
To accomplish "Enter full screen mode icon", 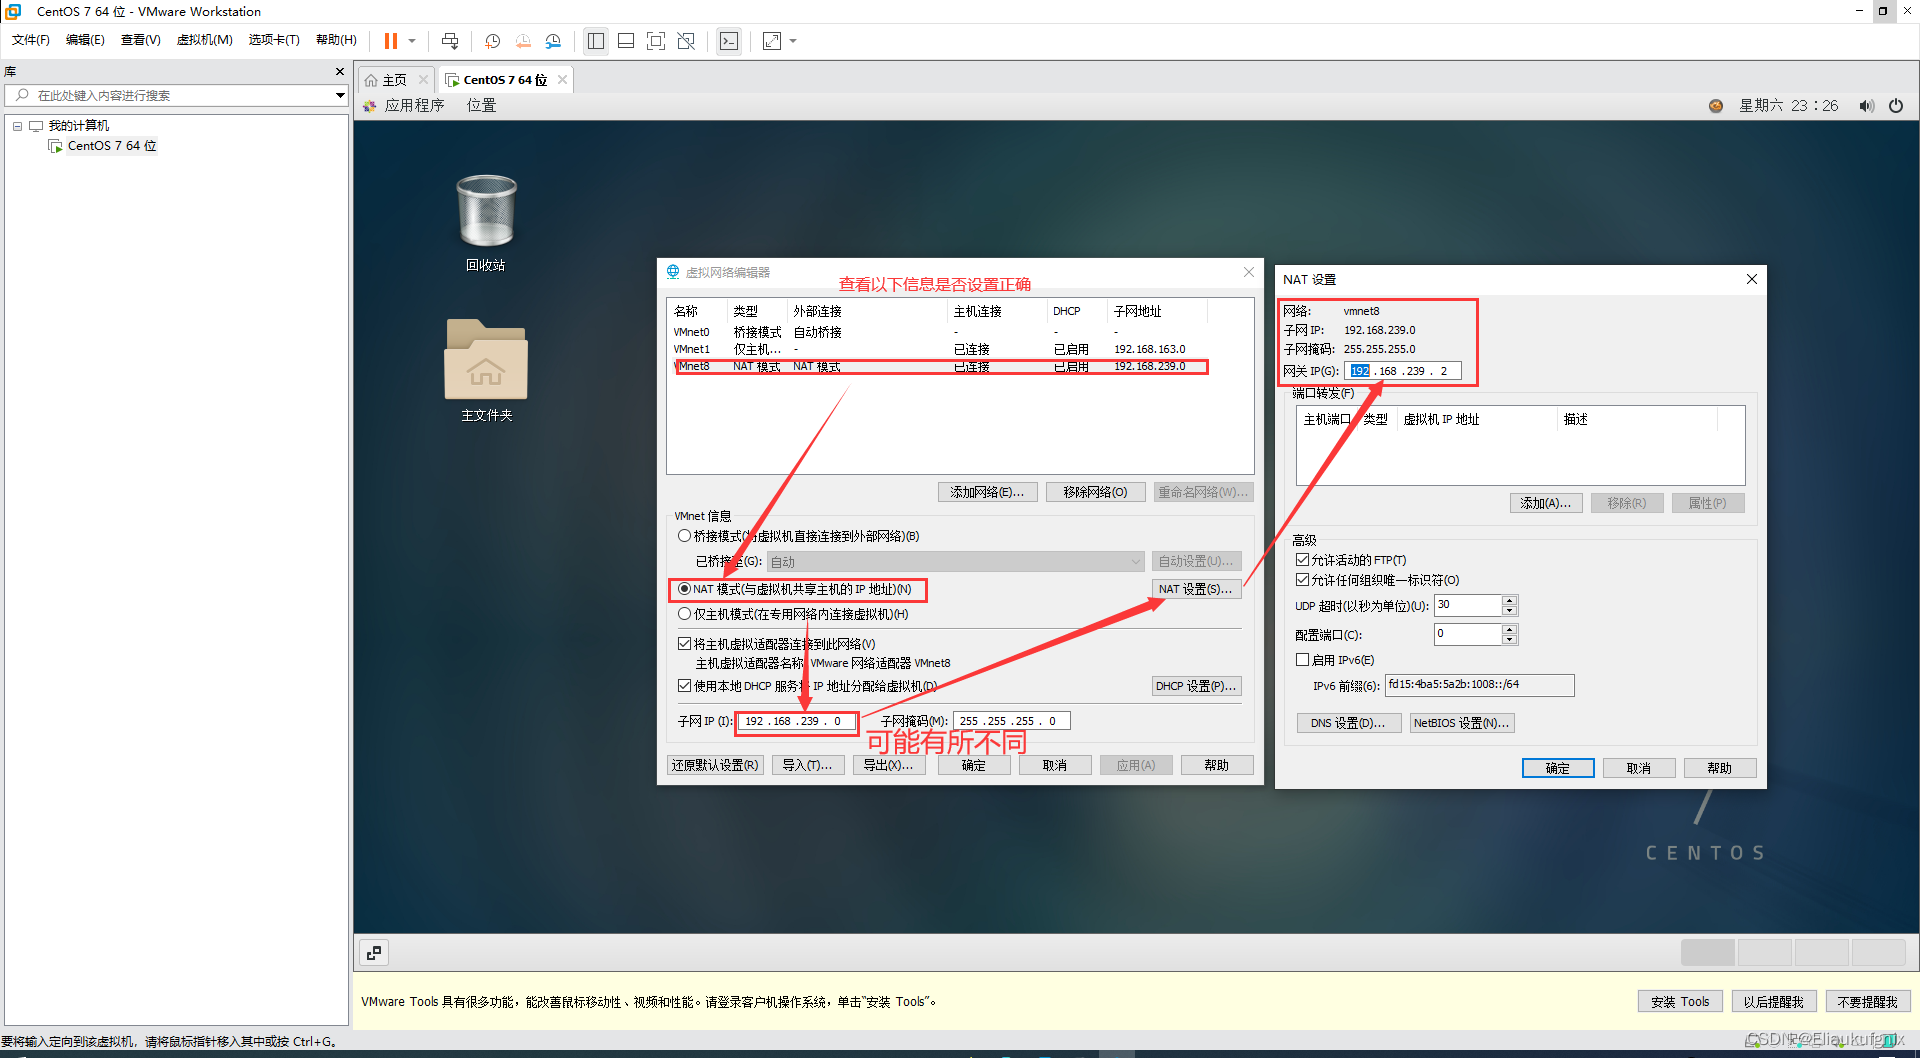I will (x=656, y=41).
